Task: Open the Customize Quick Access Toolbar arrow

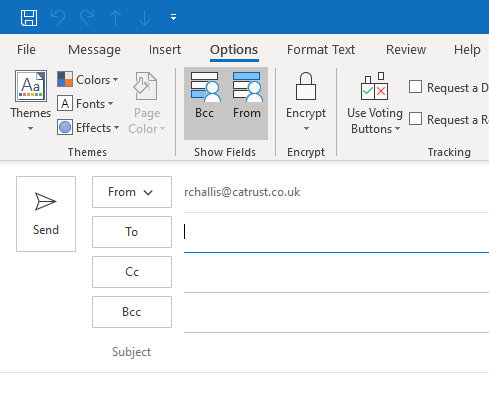Action: [173, 17]
